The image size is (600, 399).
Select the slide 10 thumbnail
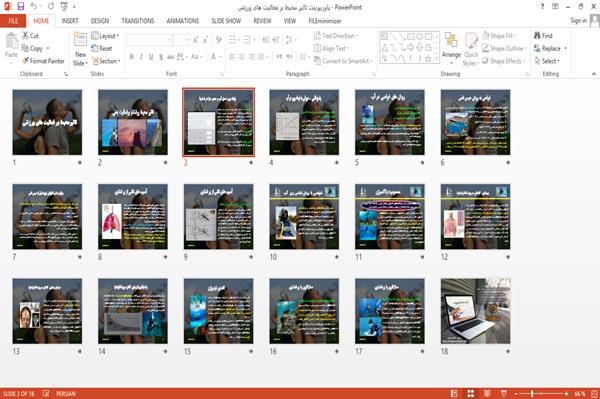coord(304,217)
